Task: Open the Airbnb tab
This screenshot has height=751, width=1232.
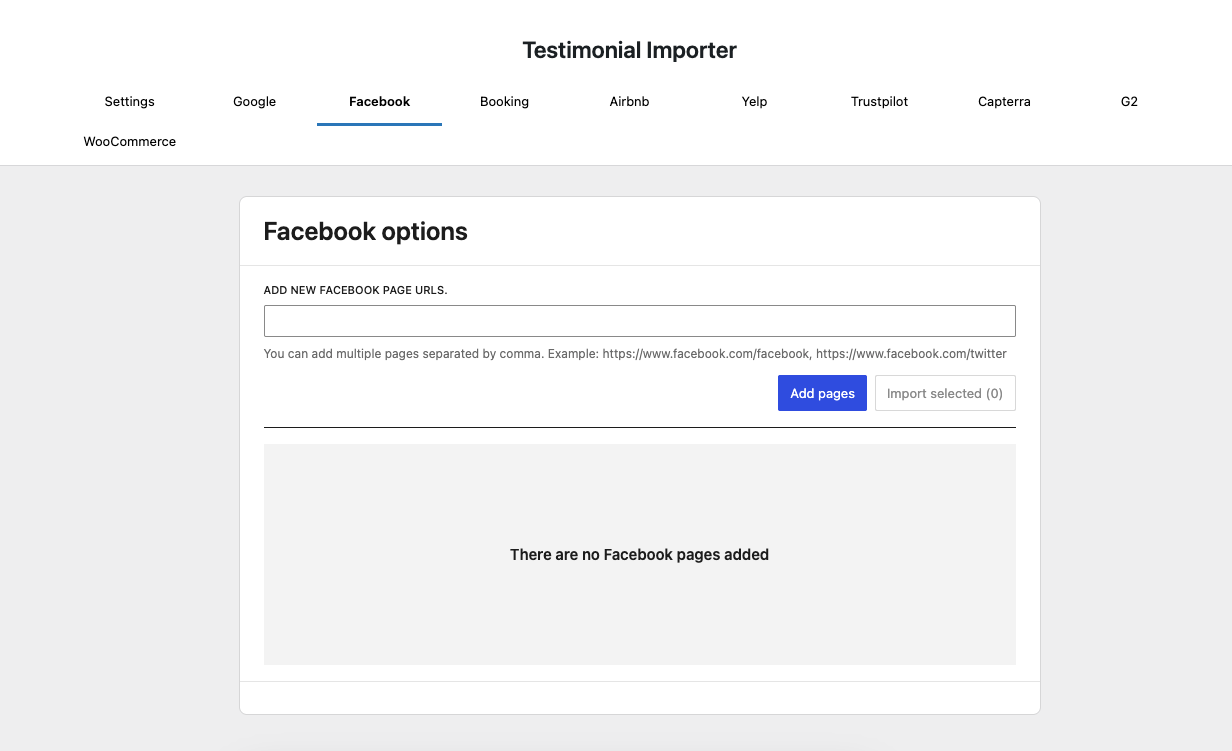Action: click(629, 102)
